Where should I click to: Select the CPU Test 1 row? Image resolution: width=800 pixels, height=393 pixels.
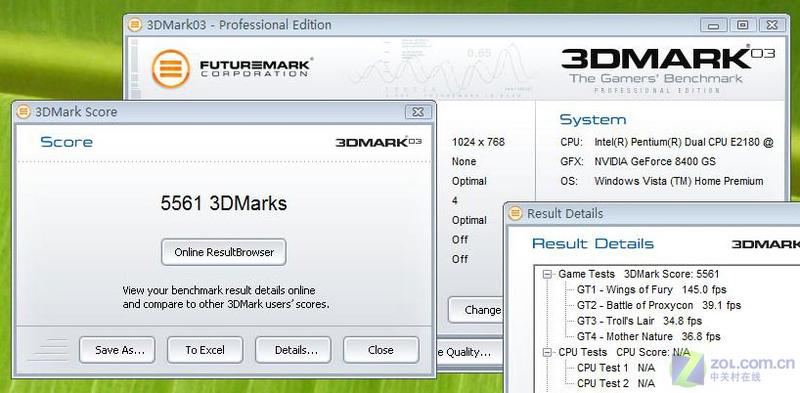(x=616, y=368)
